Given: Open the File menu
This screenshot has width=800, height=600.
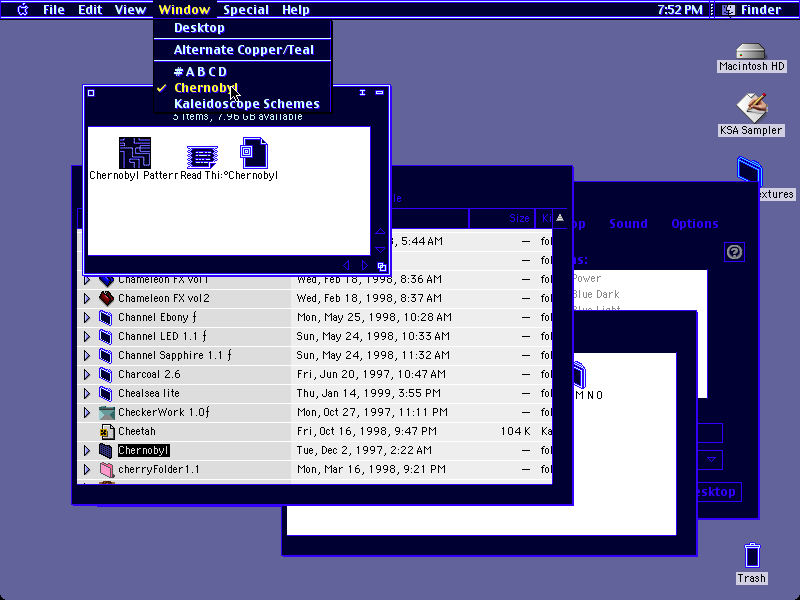Looking at the screenshot, I should (x=54, y=10).
